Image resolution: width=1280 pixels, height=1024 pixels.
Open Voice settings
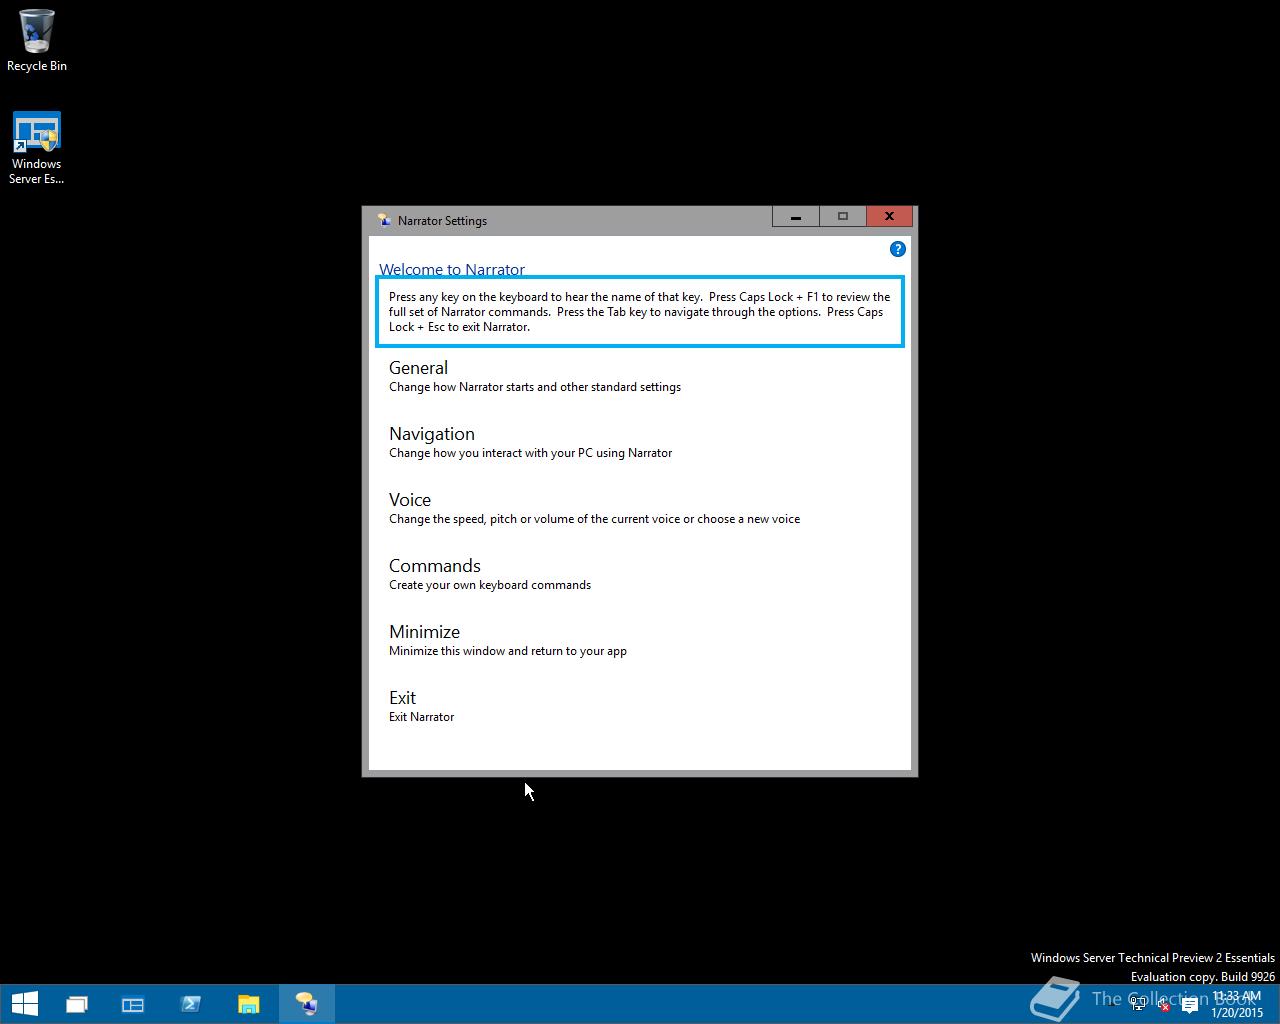(x=410, y=500)
